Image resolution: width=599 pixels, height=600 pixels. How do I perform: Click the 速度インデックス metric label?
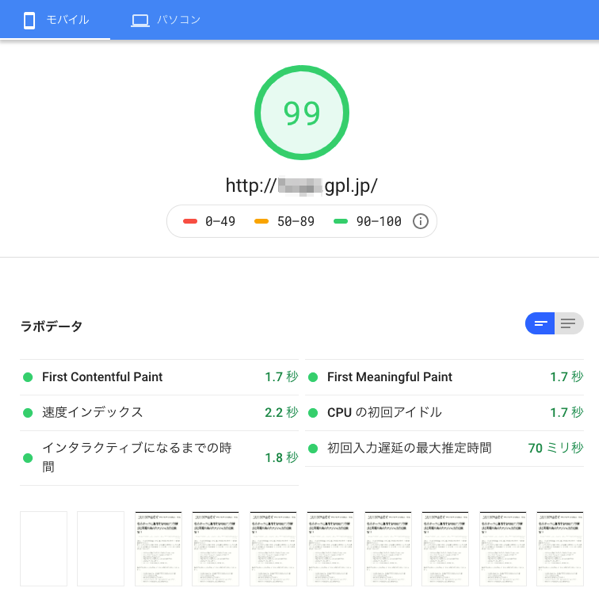[92, 412]
